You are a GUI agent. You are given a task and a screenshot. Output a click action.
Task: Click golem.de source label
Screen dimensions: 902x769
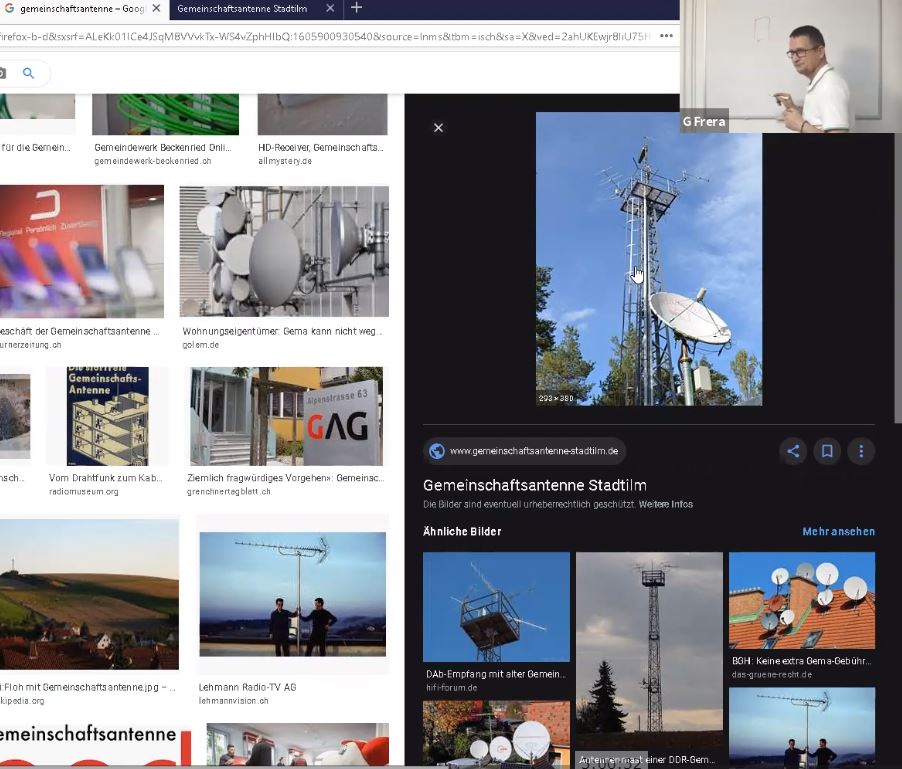pyautogui.click(x=201, y=345)
